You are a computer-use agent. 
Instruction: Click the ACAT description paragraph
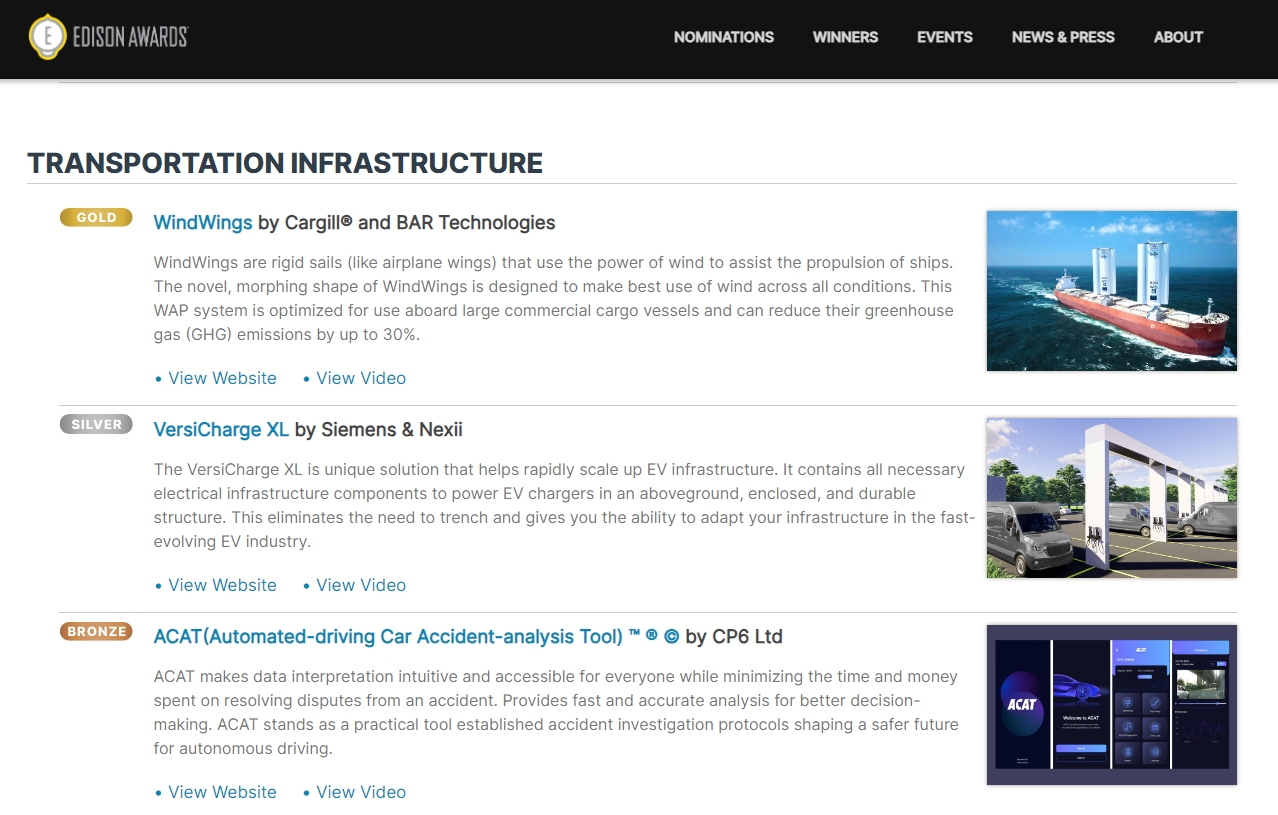[x=556, y=712]
